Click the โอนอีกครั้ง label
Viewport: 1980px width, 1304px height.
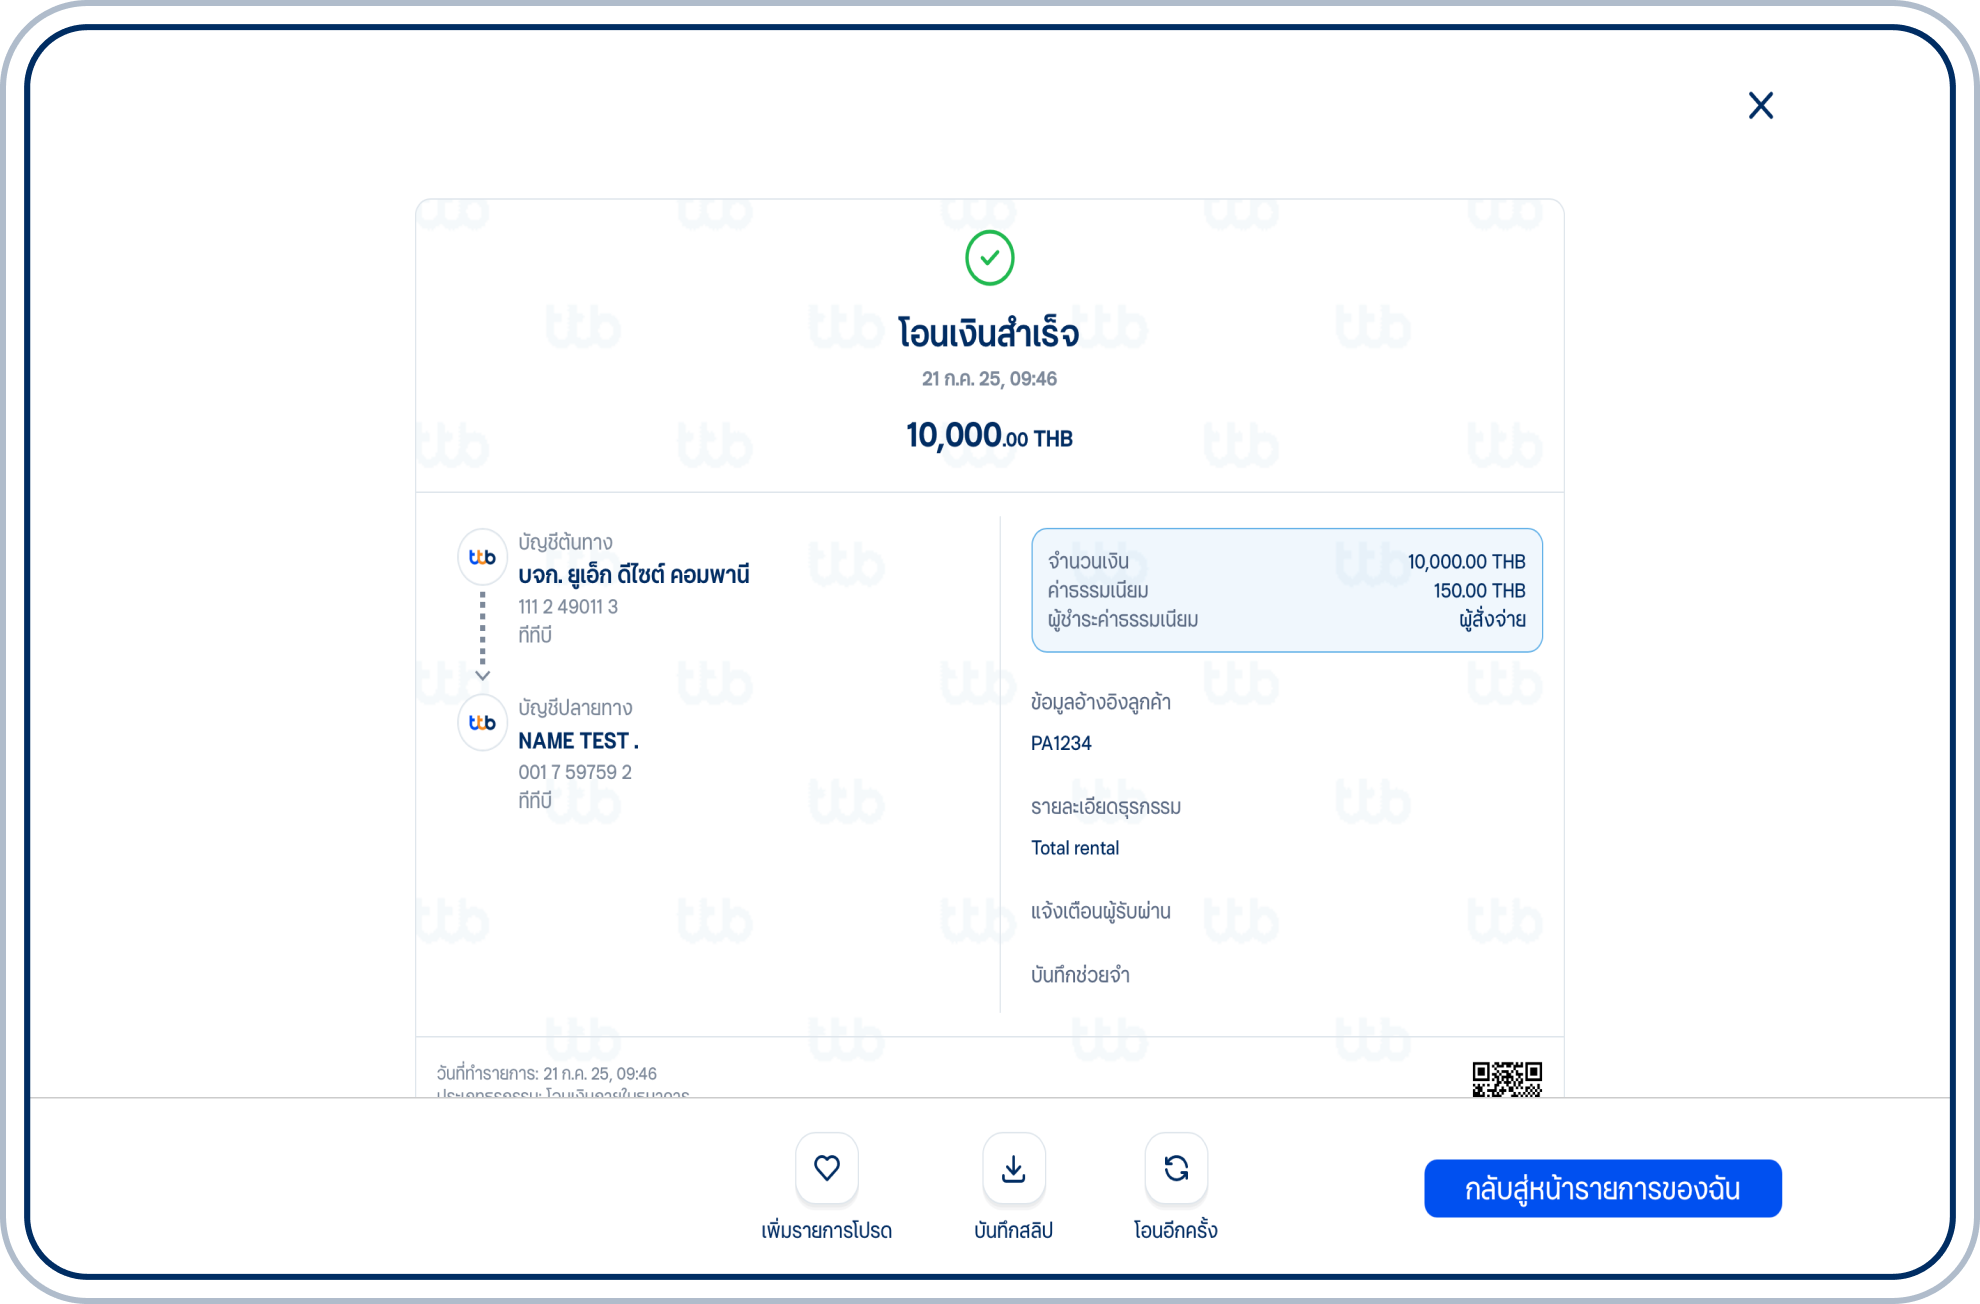pyautogui.click(x=1175, y=1230)
